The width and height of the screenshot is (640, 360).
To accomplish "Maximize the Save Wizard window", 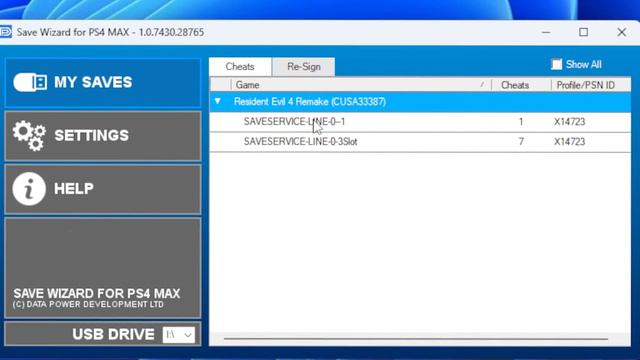I will click(x=584, y=32).
